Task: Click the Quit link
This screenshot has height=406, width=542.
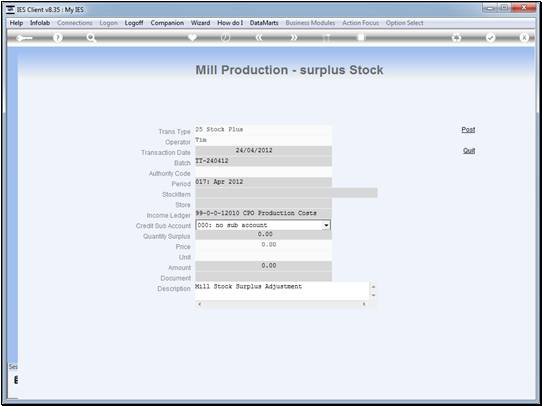Action: 469,151
